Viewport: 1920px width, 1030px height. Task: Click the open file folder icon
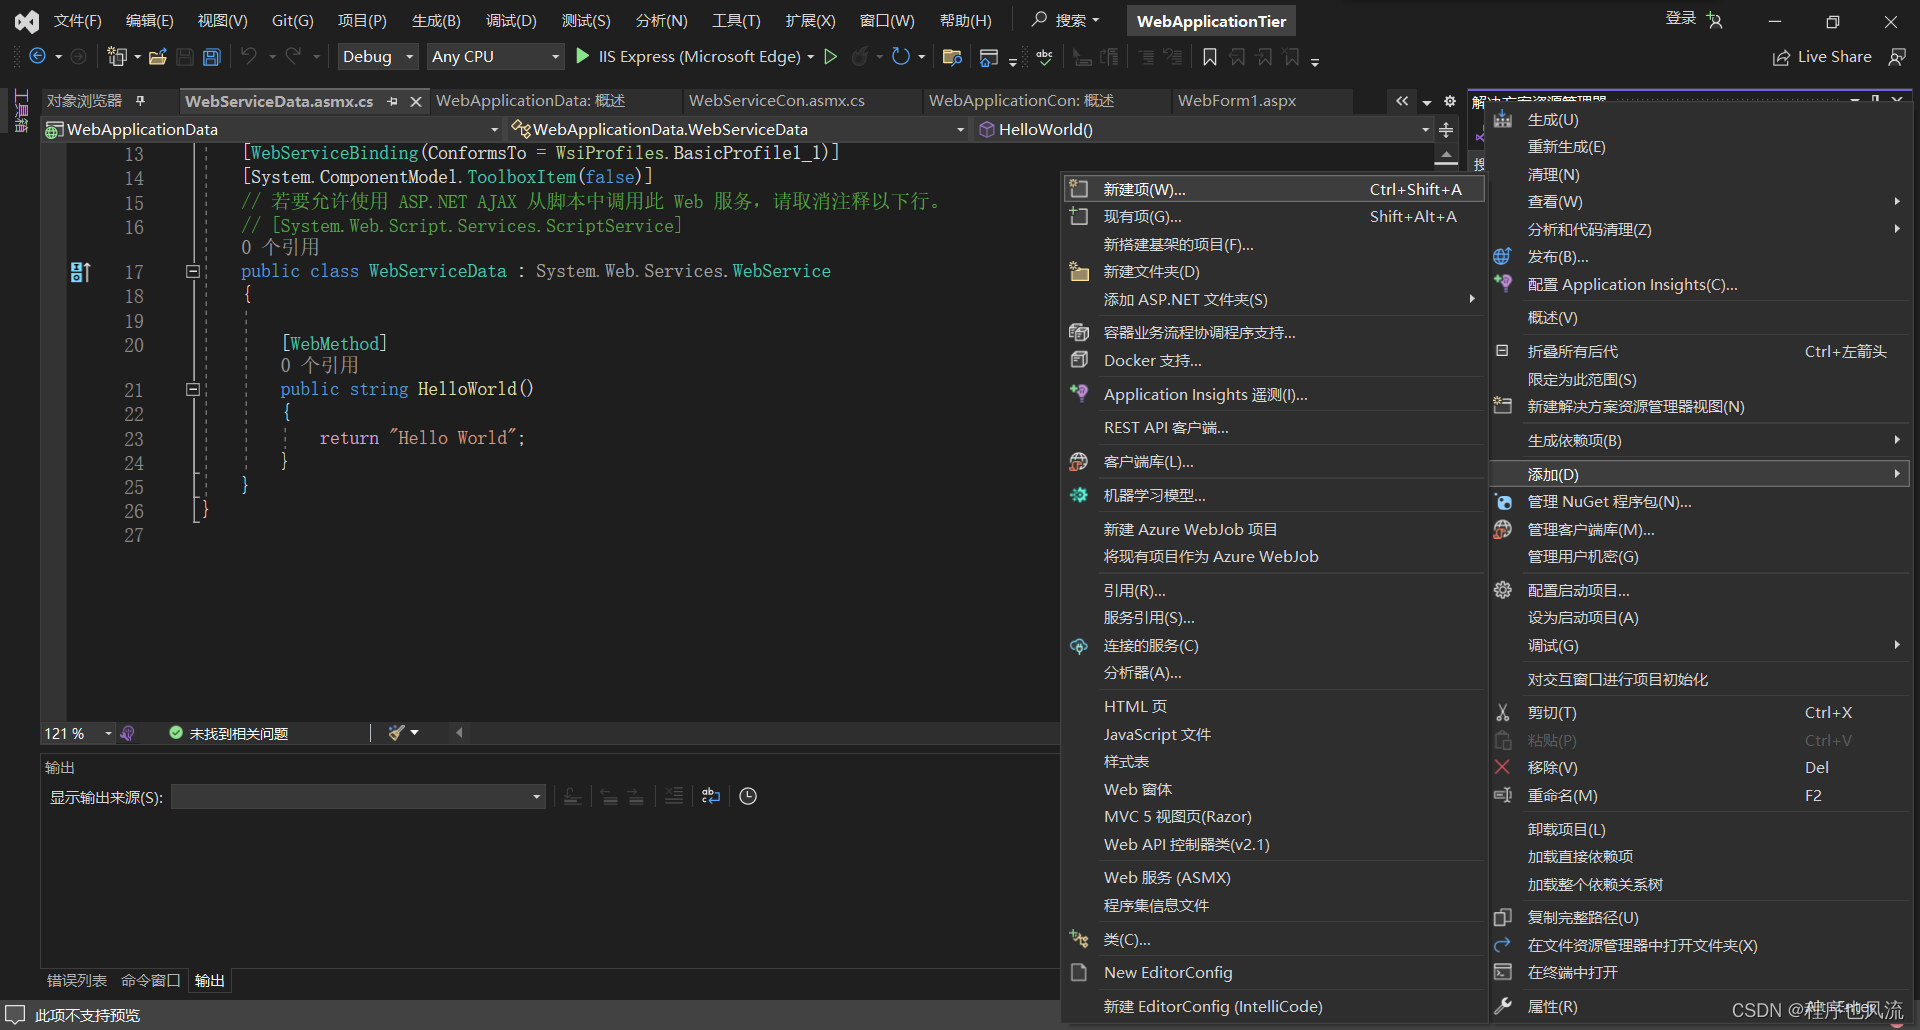pyautogui.click(x=157, y=57)
